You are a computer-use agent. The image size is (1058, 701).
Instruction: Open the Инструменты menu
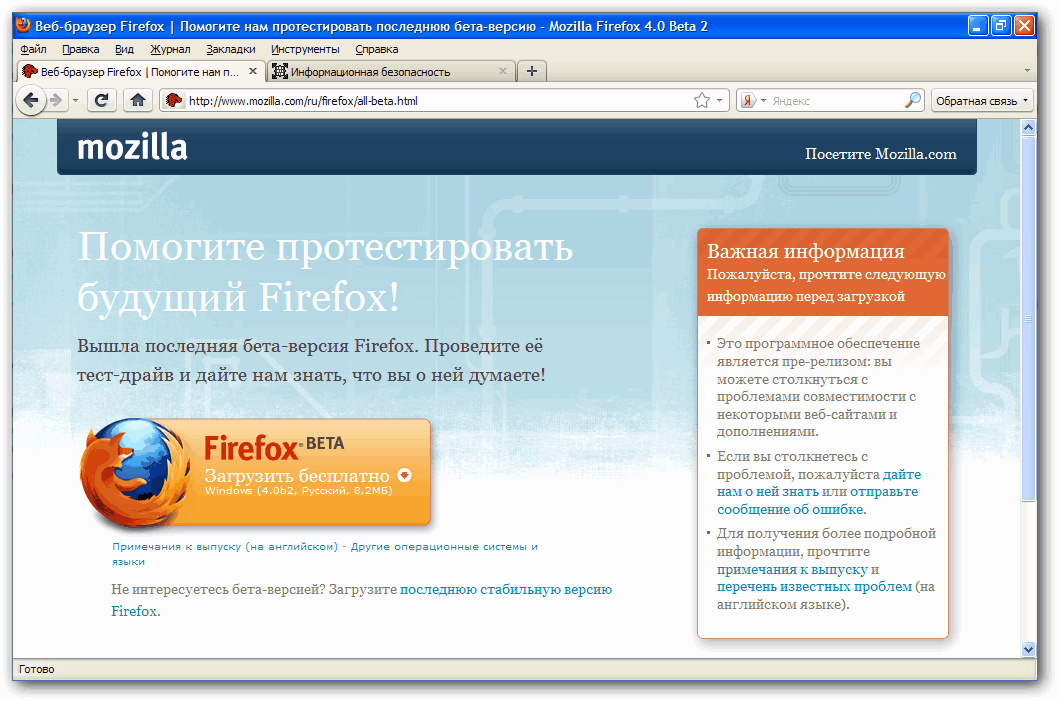(x=305, y=49)
